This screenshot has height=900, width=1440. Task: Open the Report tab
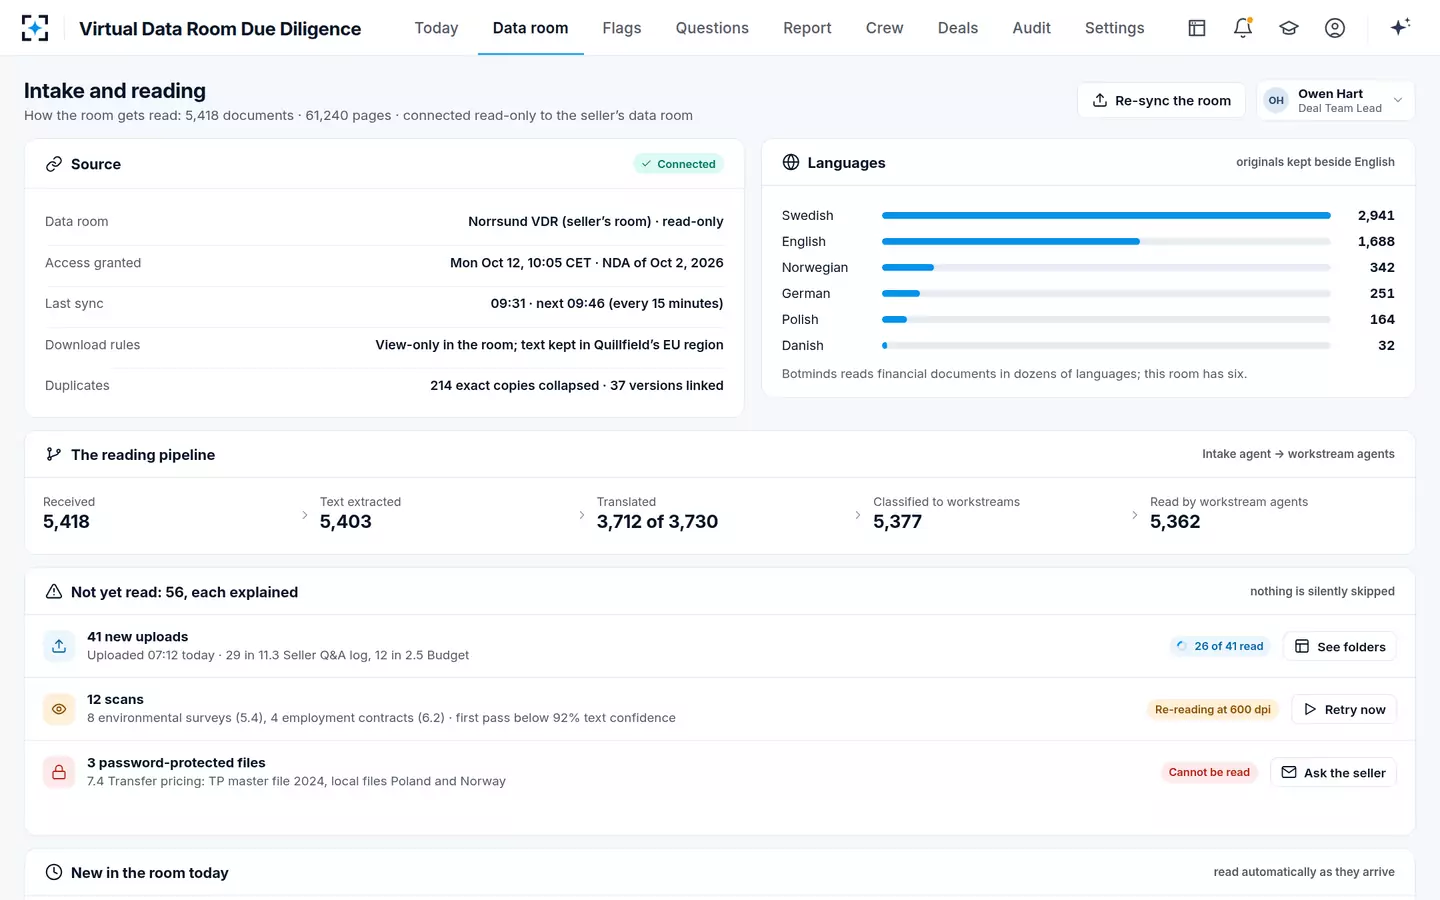(x=807, y=28)
